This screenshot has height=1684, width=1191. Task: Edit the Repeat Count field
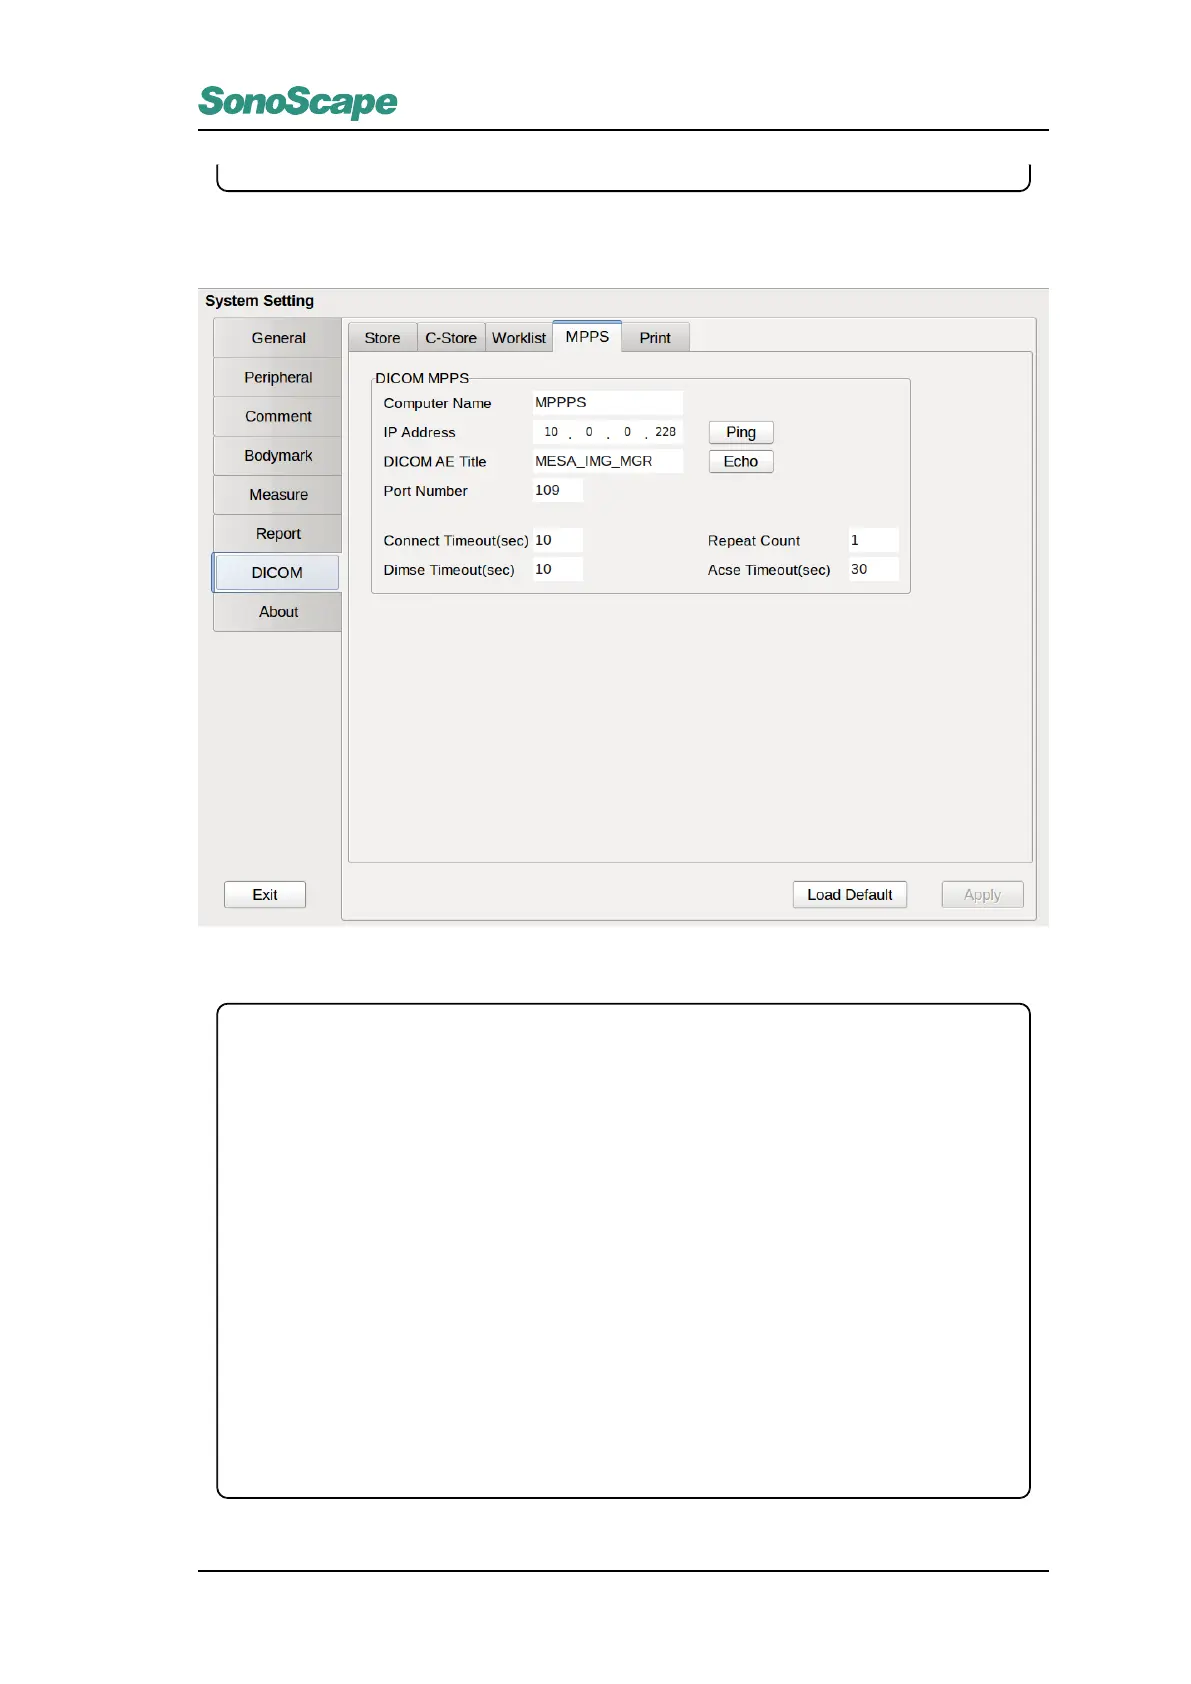[873, 540]
